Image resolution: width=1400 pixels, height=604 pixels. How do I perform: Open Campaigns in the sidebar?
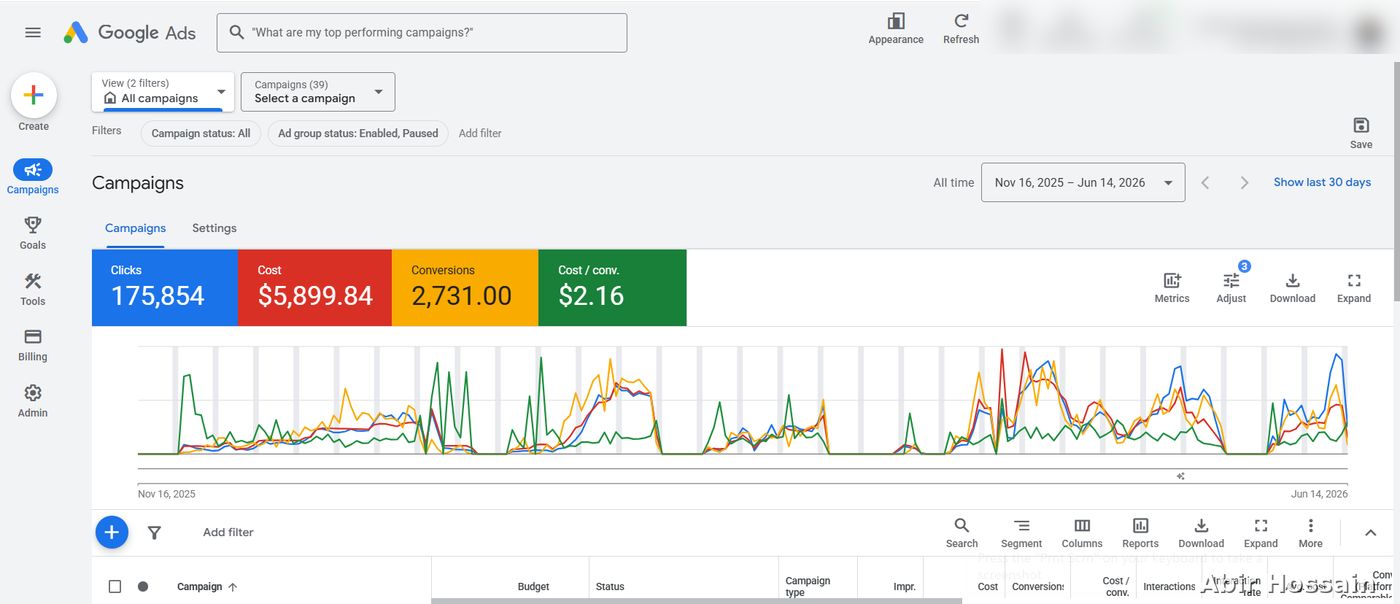pos(33,176)
